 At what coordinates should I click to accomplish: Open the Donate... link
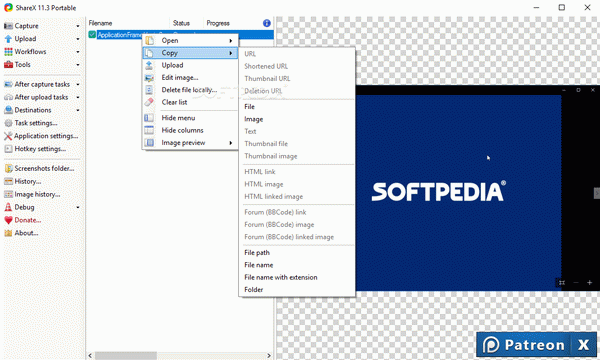(x=28, y=220)
